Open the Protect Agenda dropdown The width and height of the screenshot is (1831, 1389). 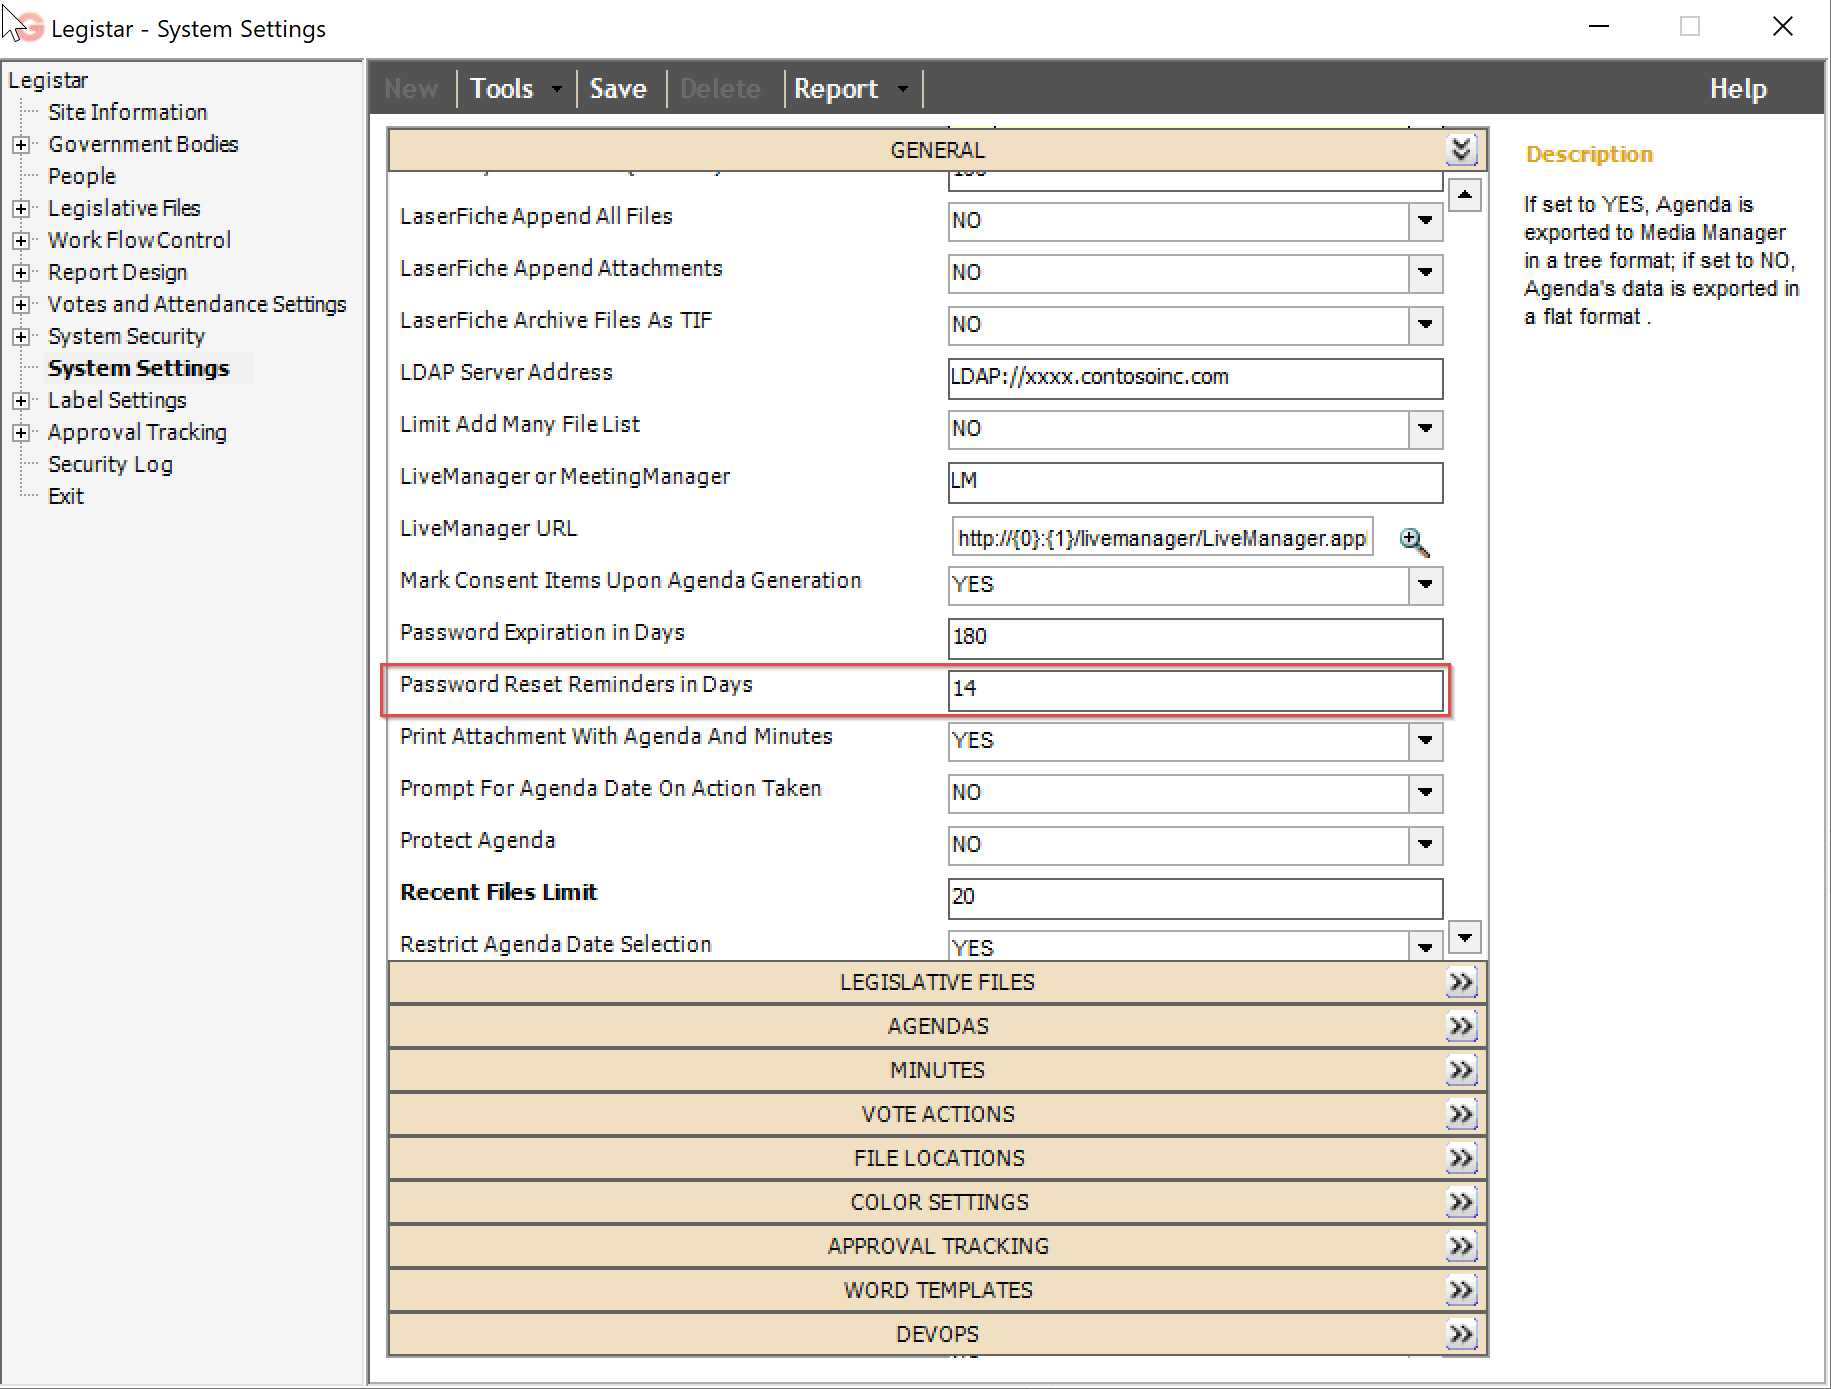click(x=1424, y=845)
